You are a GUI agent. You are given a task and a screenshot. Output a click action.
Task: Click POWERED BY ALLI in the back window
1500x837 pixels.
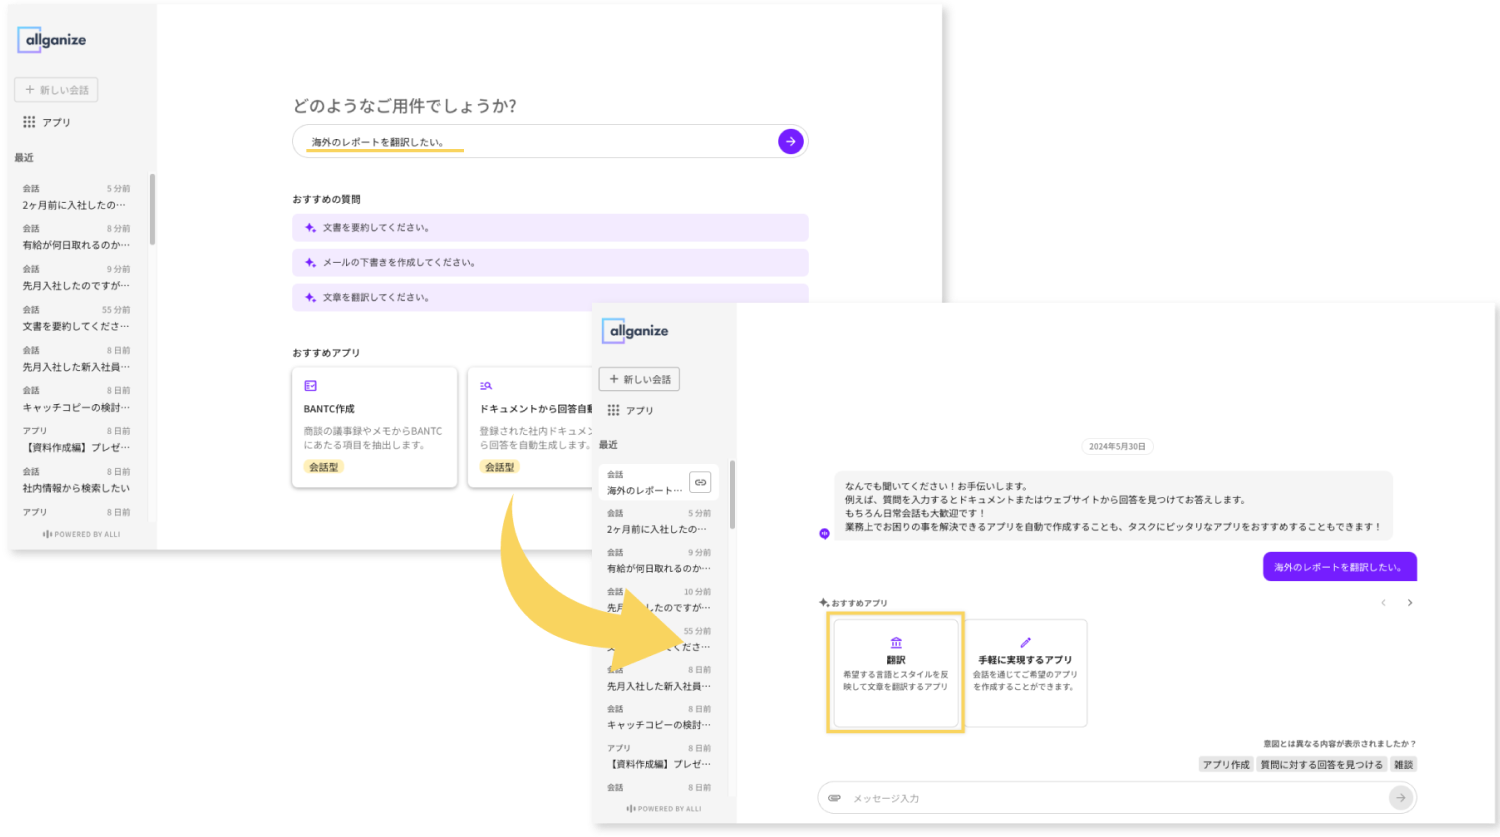click(82, 534)
